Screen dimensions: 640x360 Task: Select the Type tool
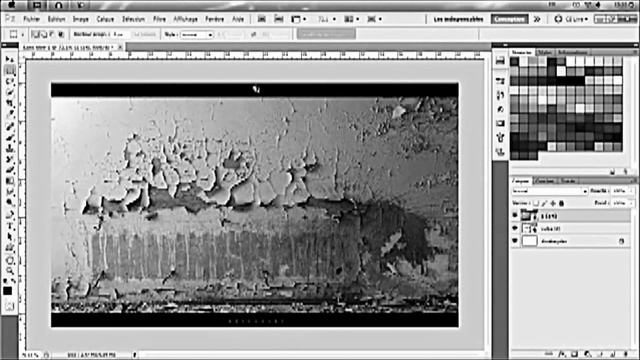9,226
